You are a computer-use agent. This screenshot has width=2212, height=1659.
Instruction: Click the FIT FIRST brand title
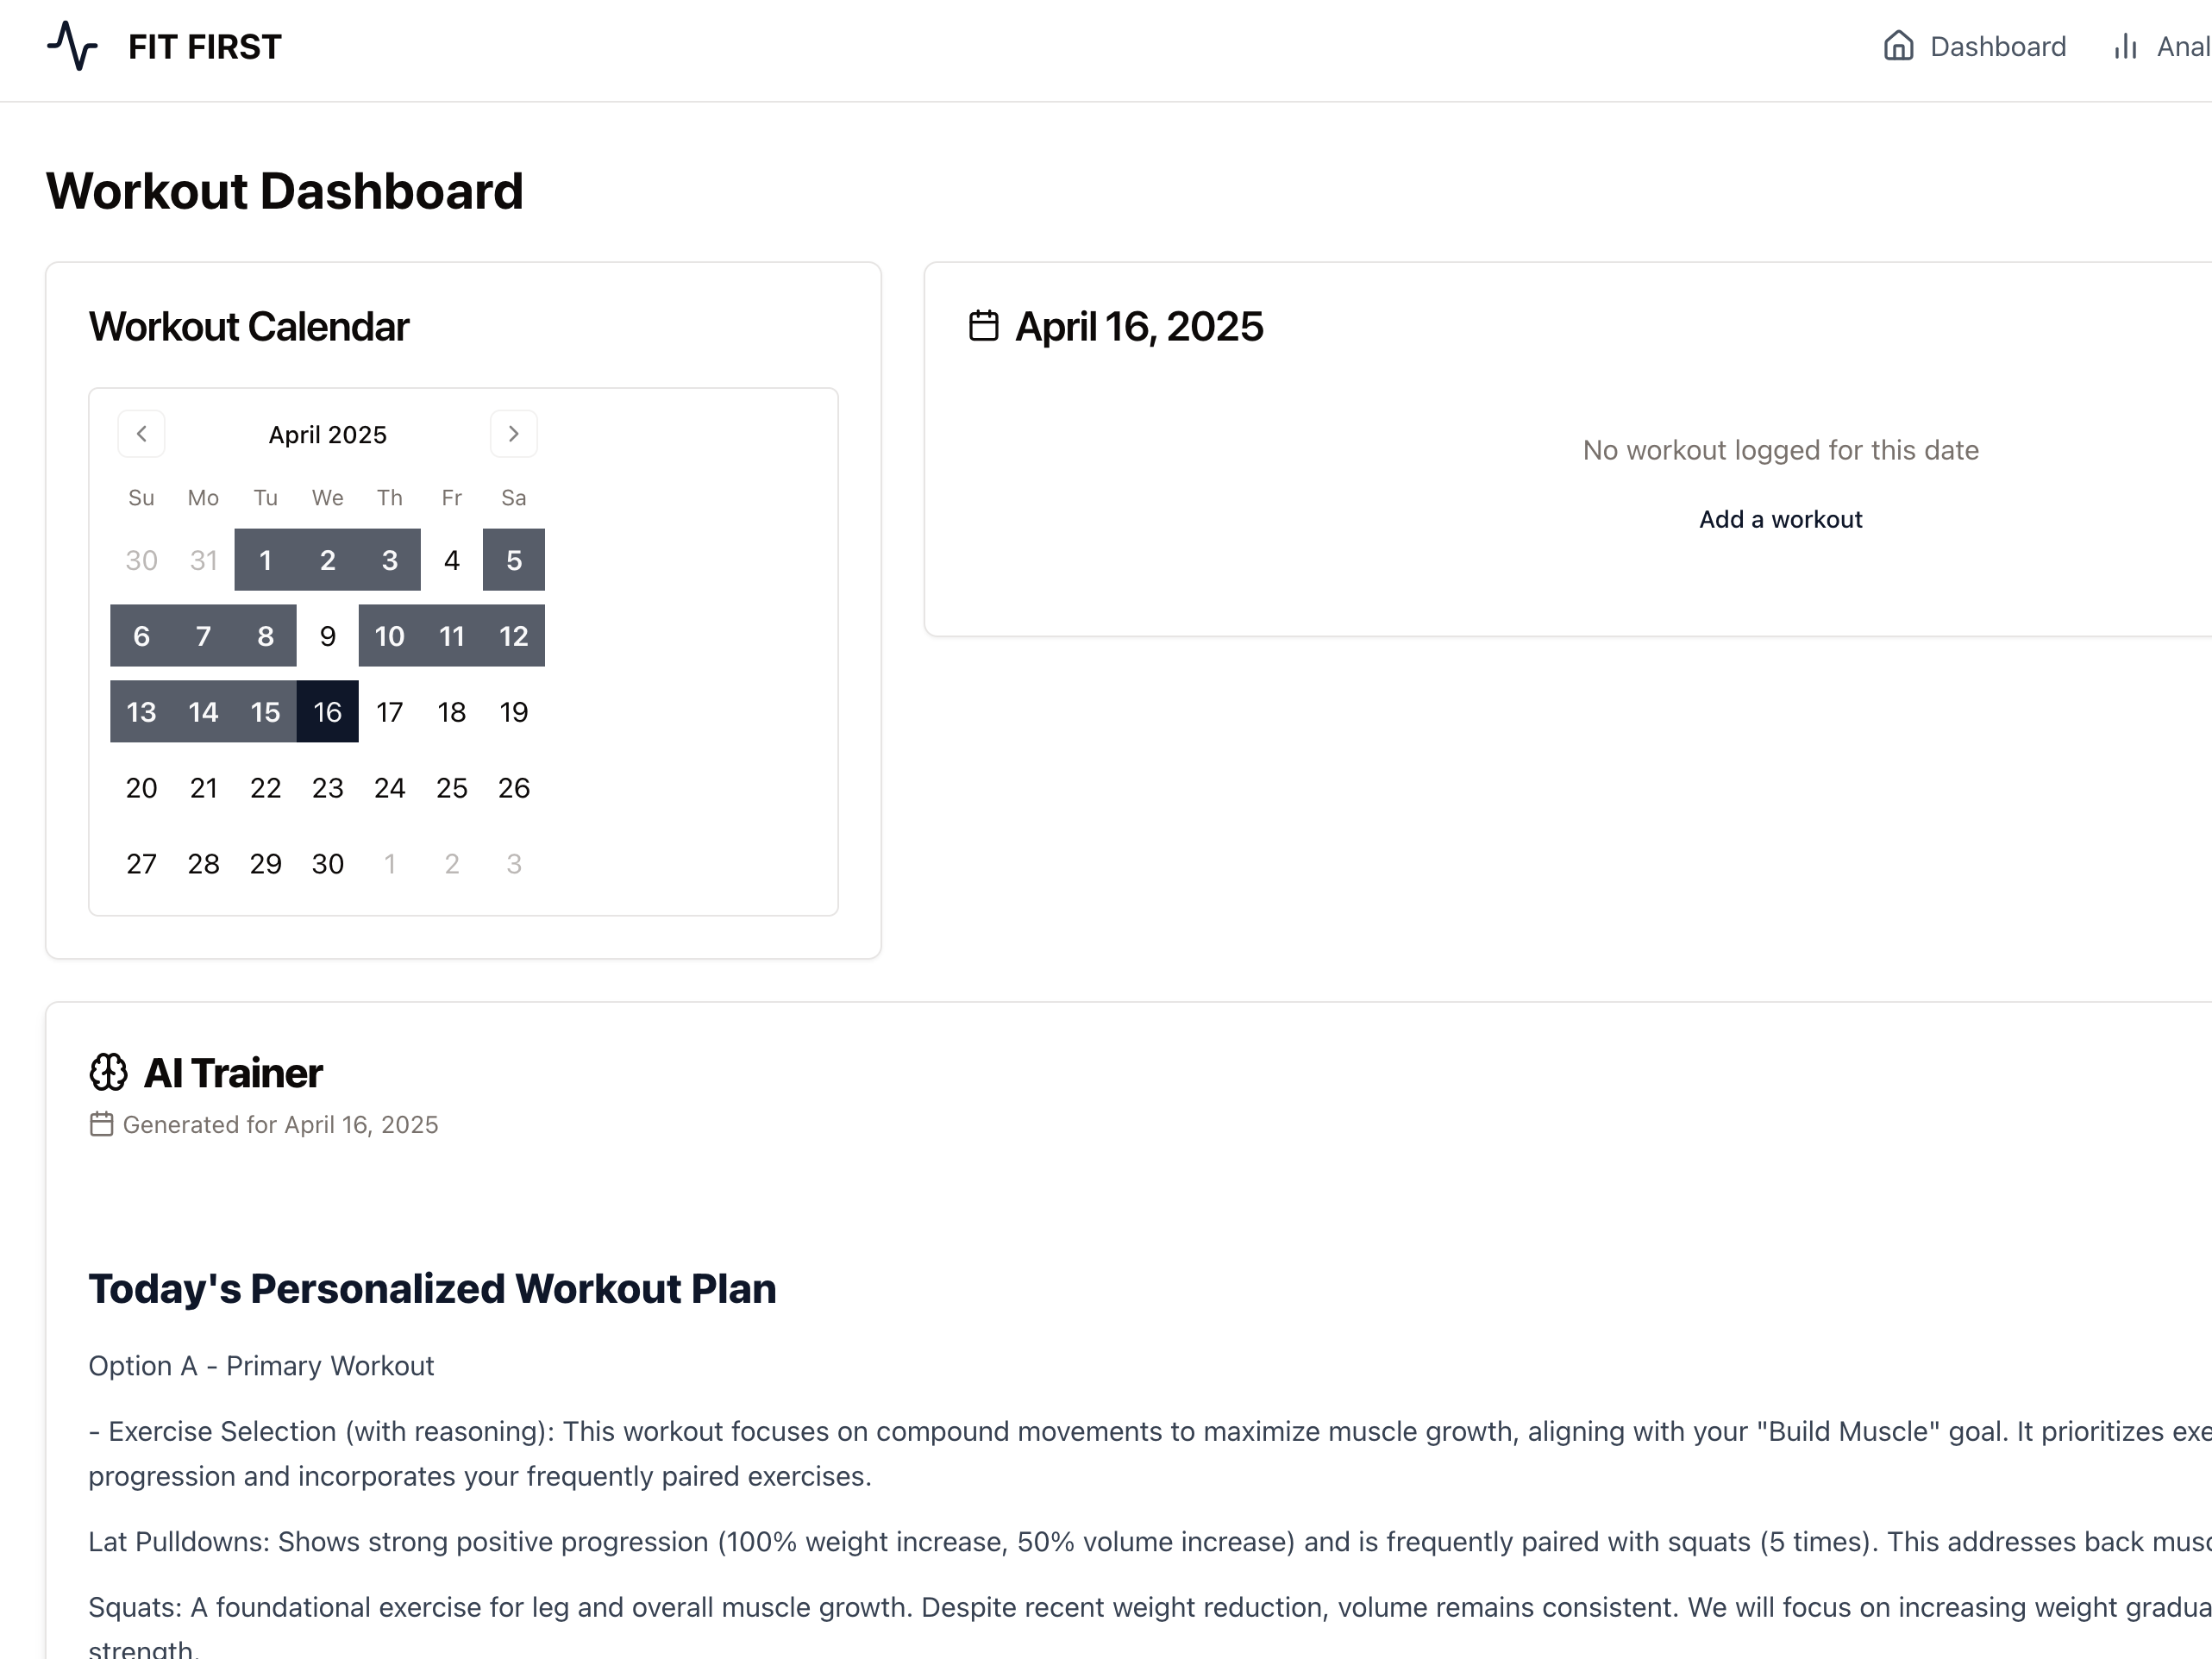click(x=205, y=47)
